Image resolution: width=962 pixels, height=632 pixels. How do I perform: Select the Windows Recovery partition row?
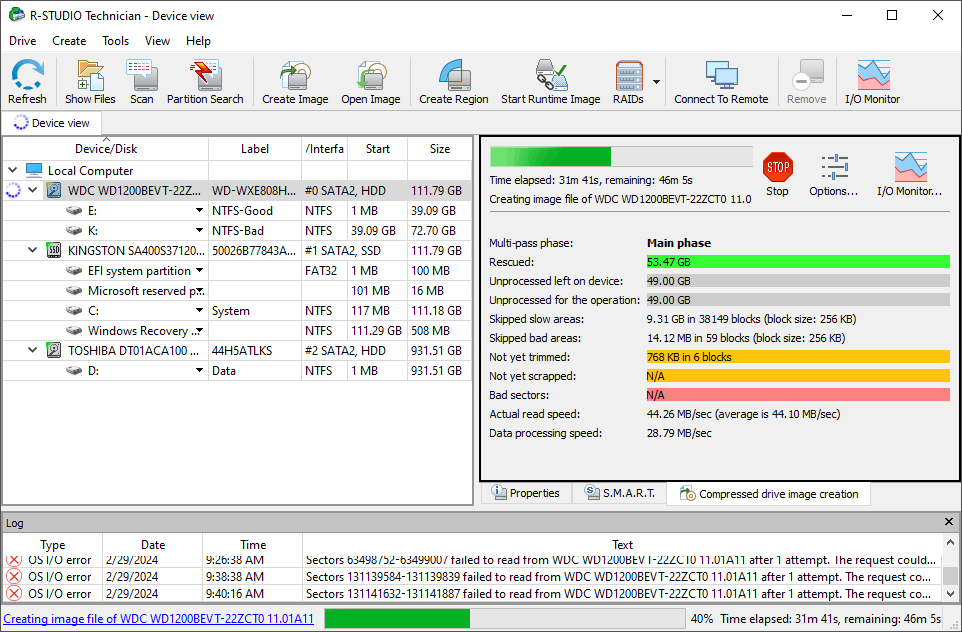tap(237, 331)
